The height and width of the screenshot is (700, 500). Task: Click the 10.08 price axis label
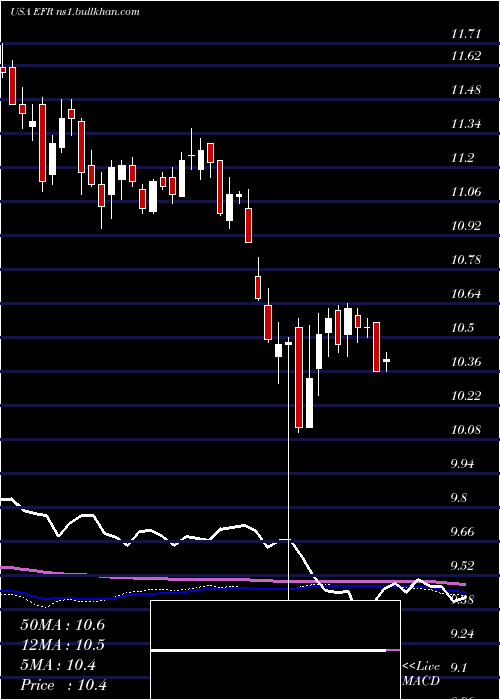click(x=466, y=429)
